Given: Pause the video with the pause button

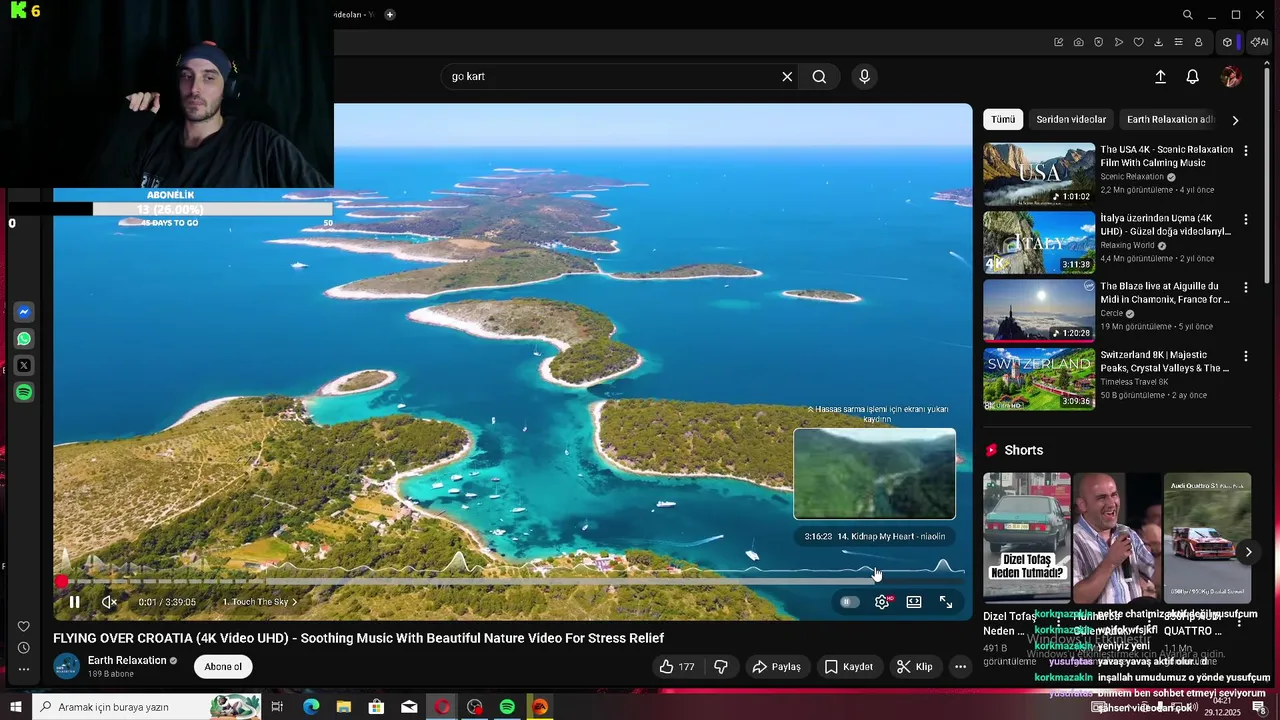Looking at the screenshot, I should point(74,602).
